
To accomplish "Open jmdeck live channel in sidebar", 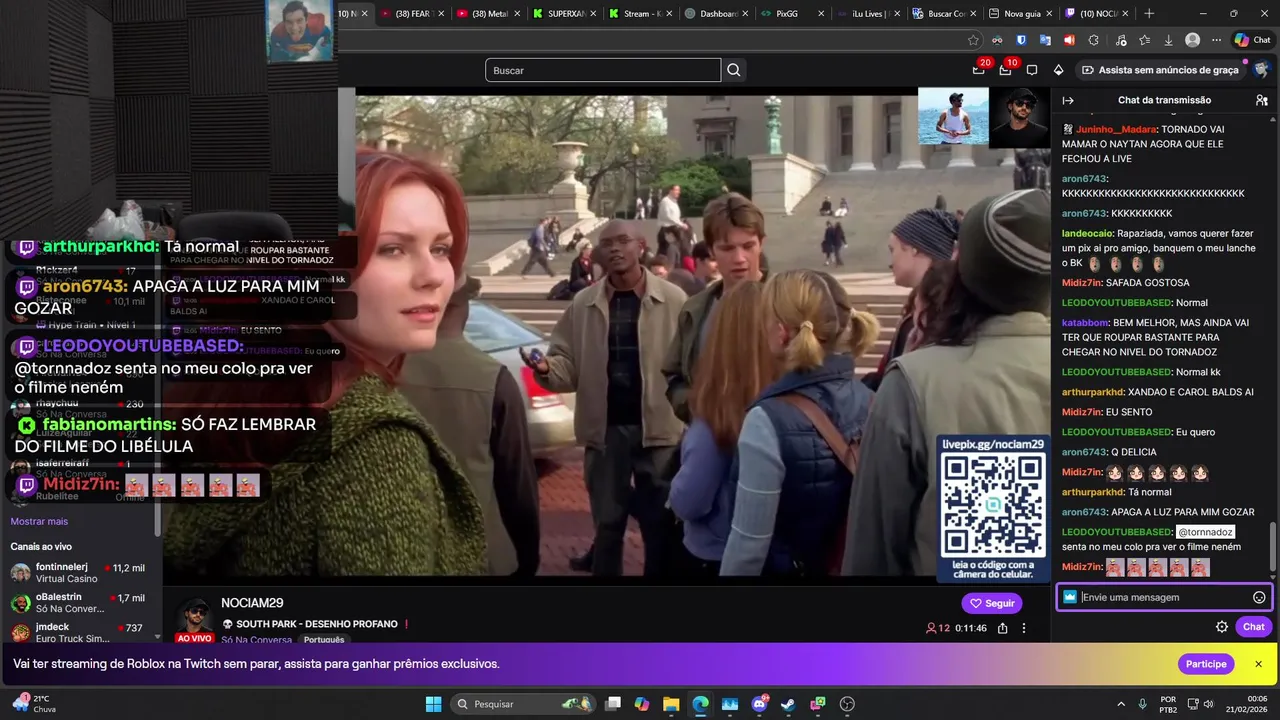I will tap(79, 633).
